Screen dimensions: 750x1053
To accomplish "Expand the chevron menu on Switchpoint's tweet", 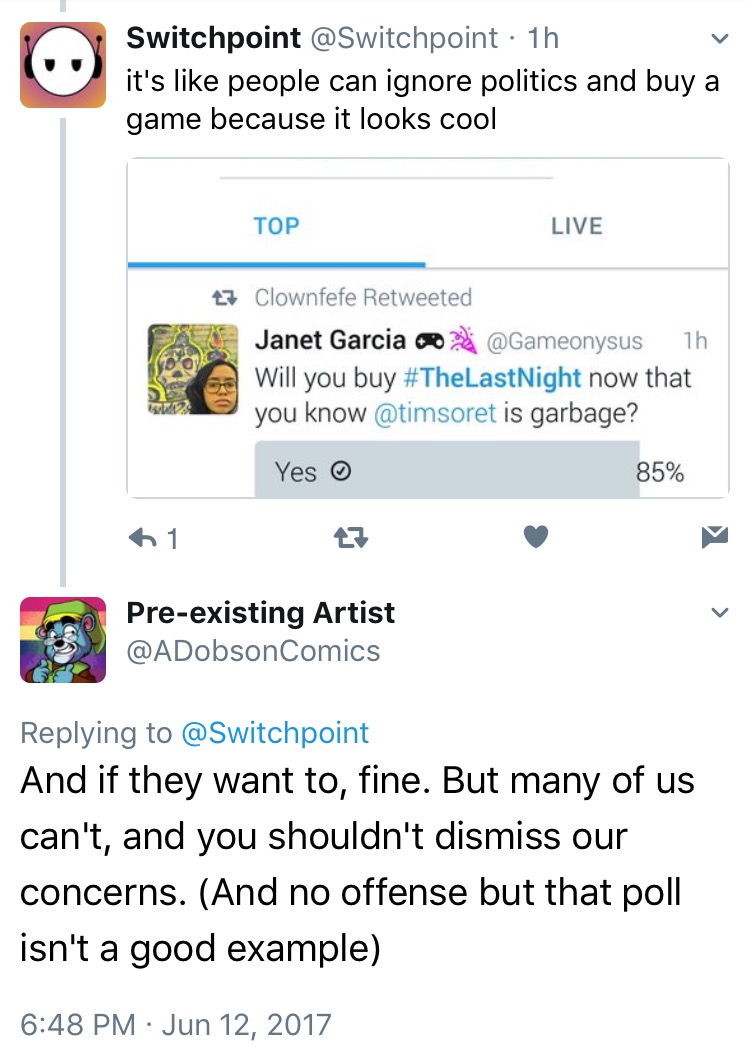I will [719, 39].
